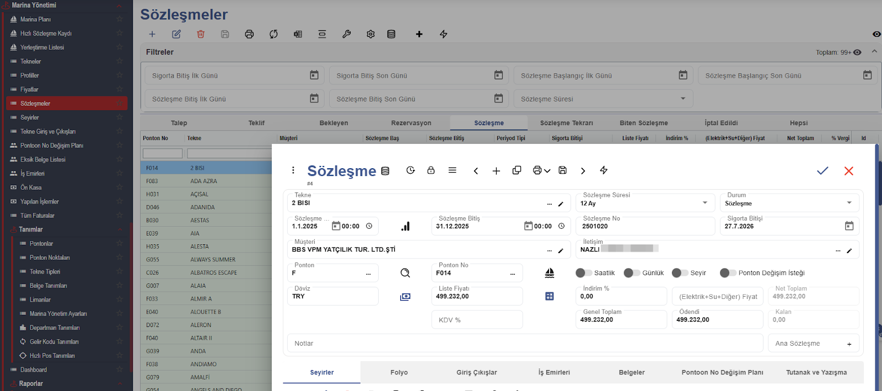Open the Belgeler tab in dialog

pyautogui.click(x=632, y=372)
